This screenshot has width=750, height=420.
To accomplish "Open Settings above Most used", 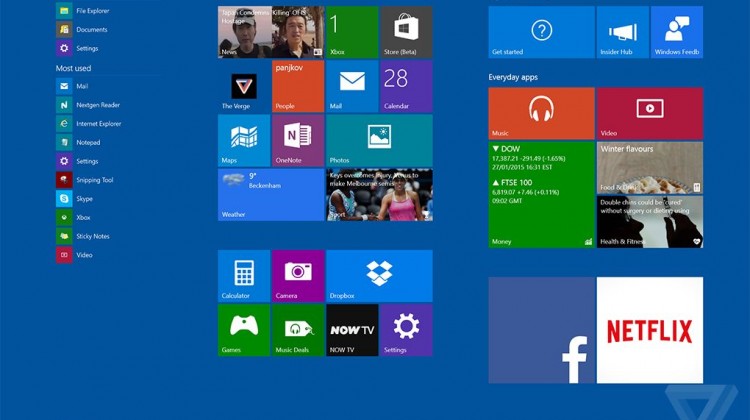I will [x=77, y=48].
